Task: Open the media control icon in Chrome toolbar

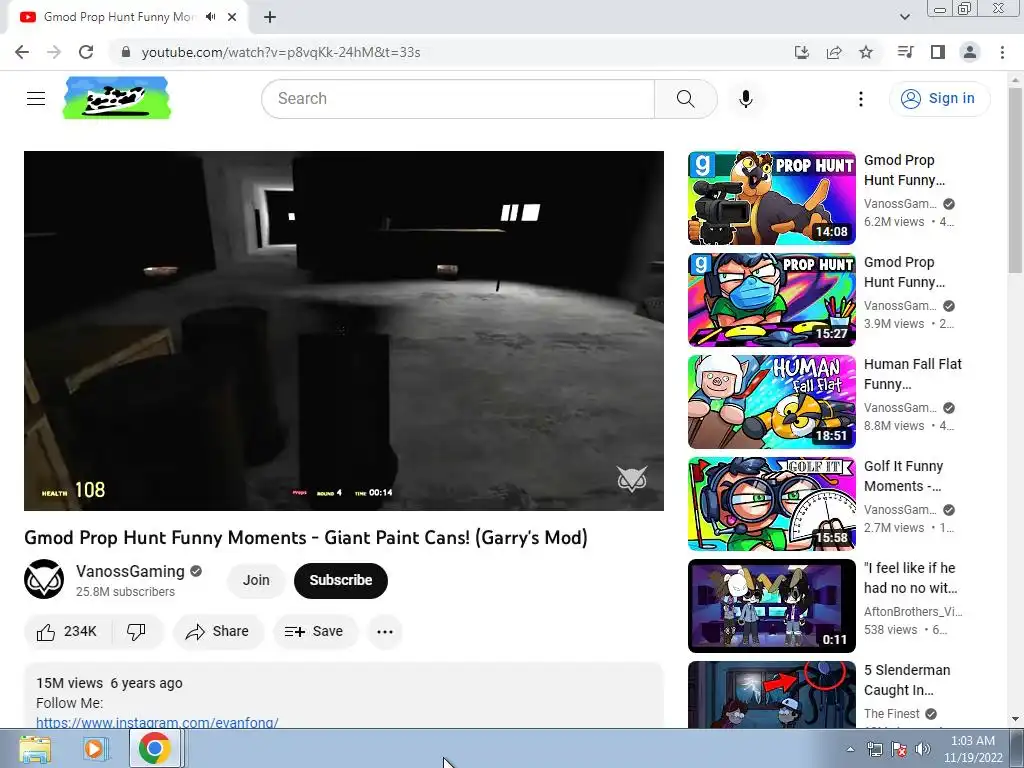Action: [905, 52]
